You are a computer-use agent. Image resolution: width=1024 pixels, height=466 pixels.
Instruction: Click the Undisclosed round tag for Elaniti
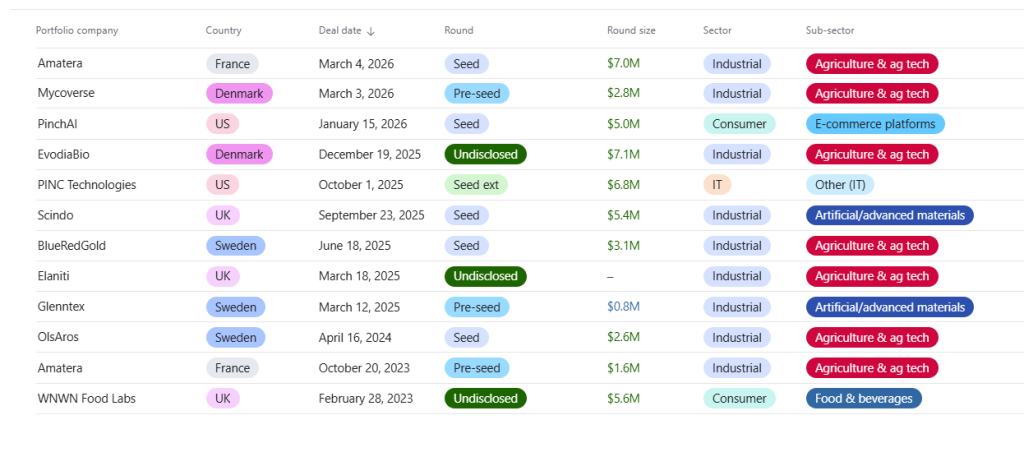[485, 276]
